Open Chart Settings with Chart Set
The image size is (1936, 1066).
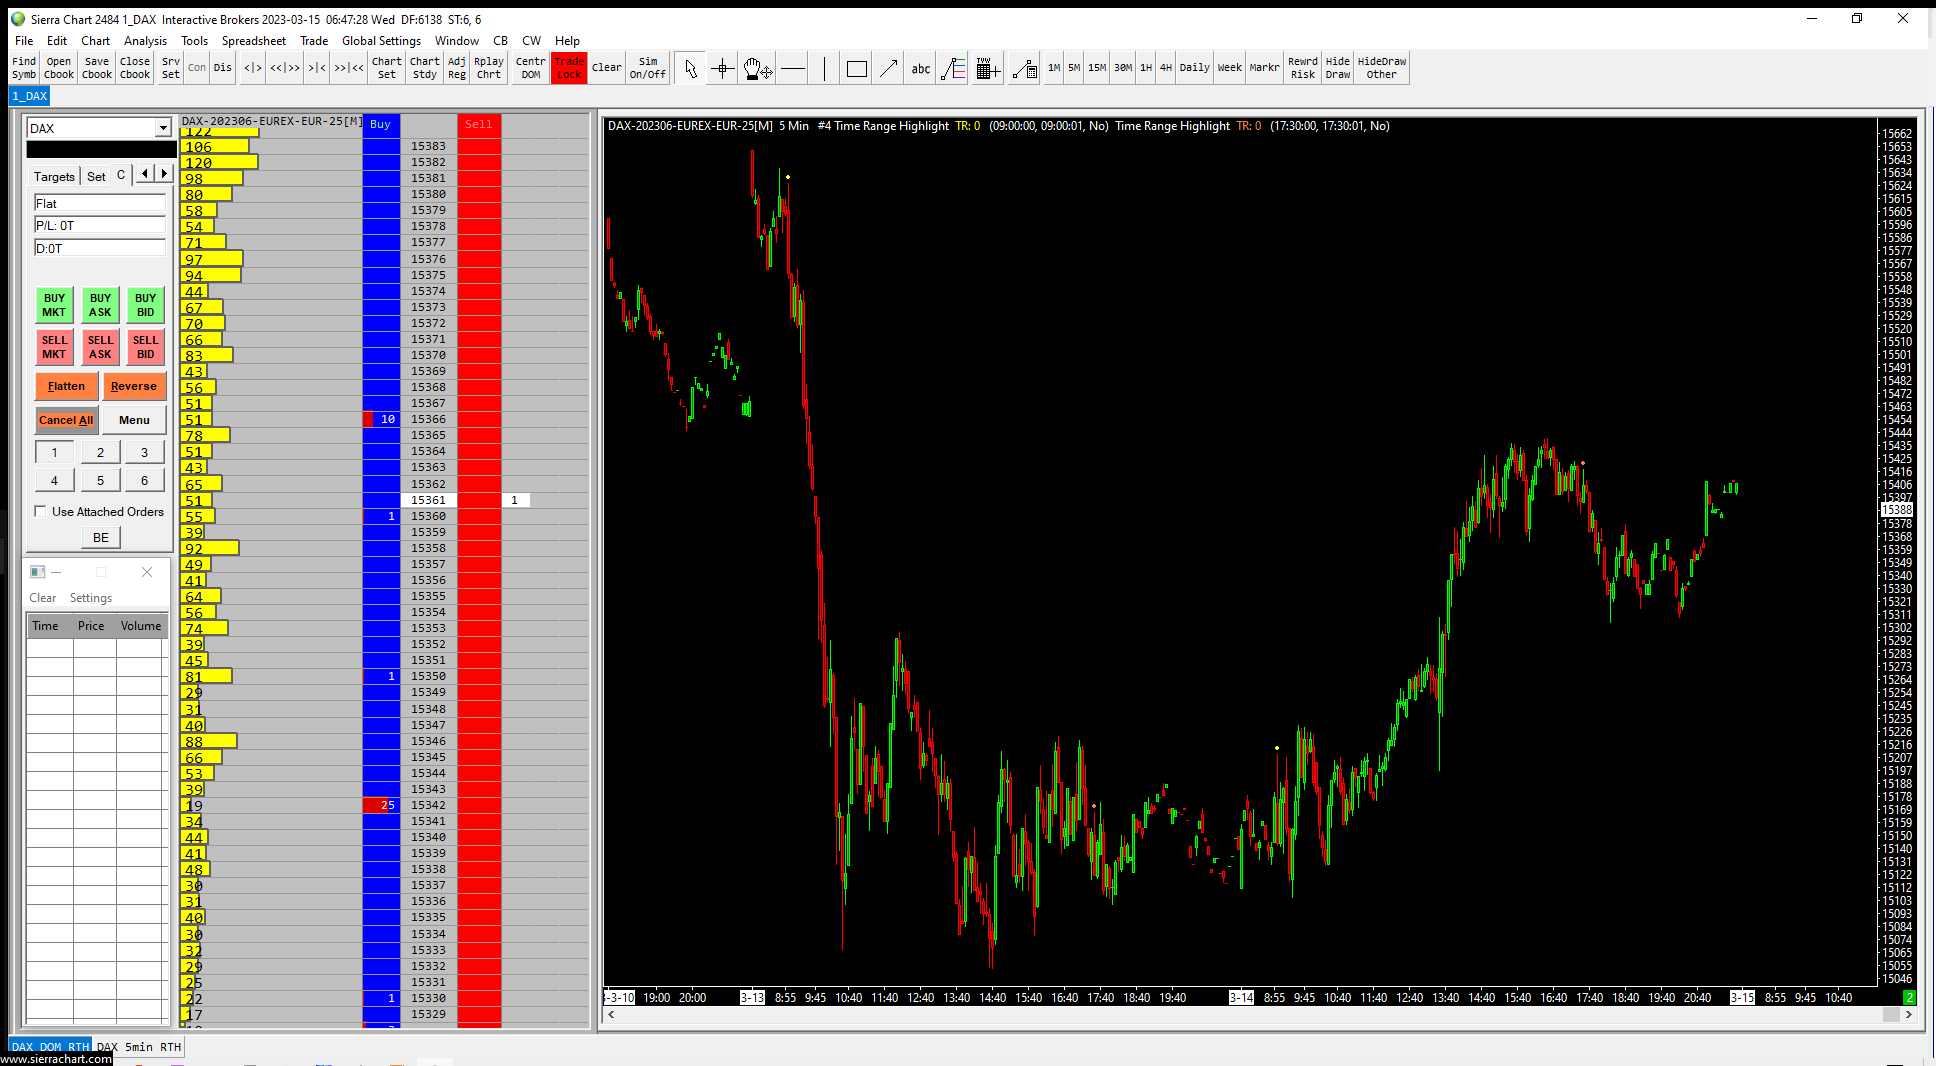coord(387,68)
